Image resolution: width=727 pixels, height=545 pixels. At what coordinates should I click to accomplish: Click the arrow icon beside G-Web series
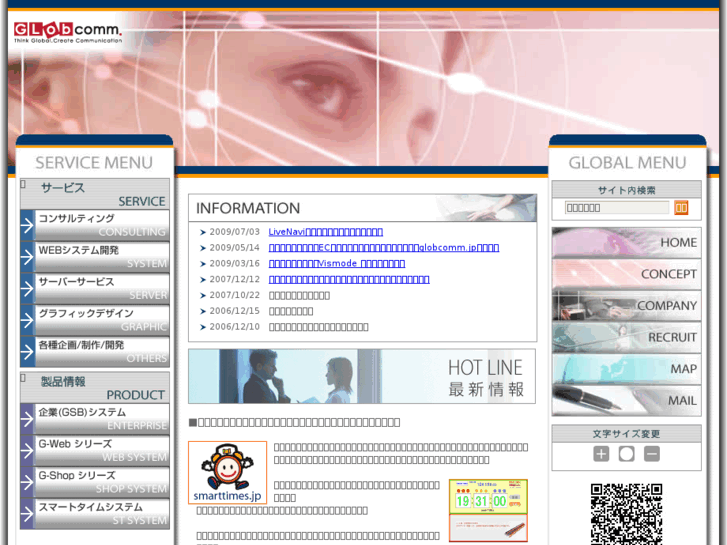[27, 450]
